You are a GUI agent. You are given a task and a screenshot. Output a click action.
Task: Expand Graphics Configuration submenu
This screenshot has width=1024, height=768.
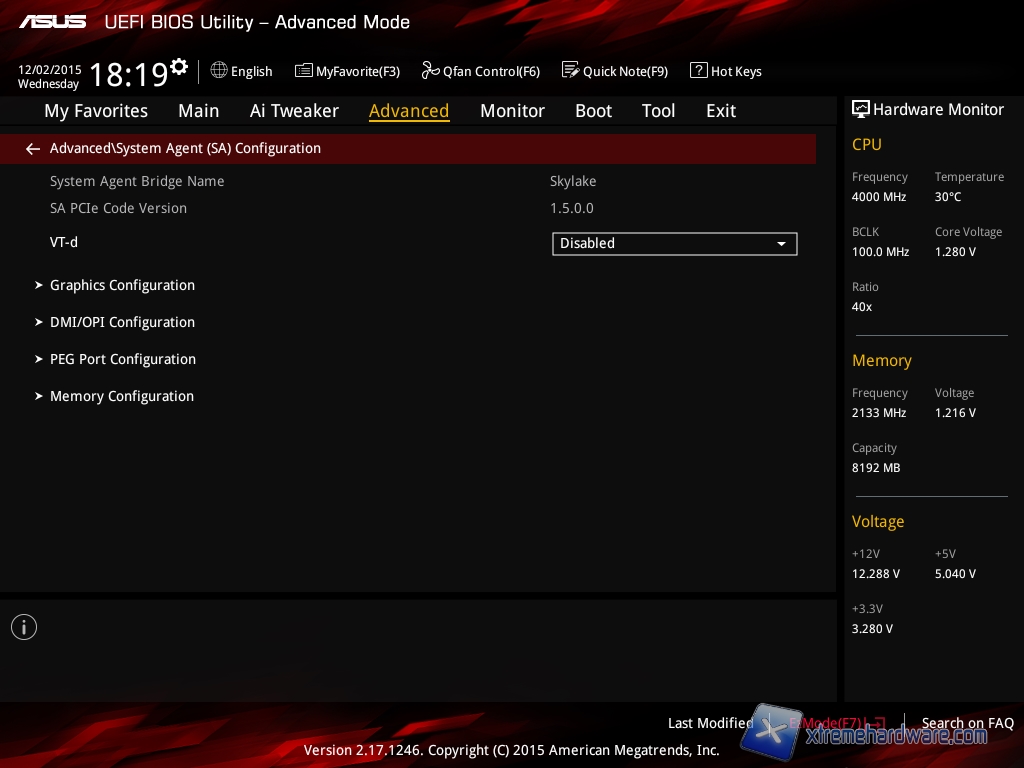[x=122, y=285]
